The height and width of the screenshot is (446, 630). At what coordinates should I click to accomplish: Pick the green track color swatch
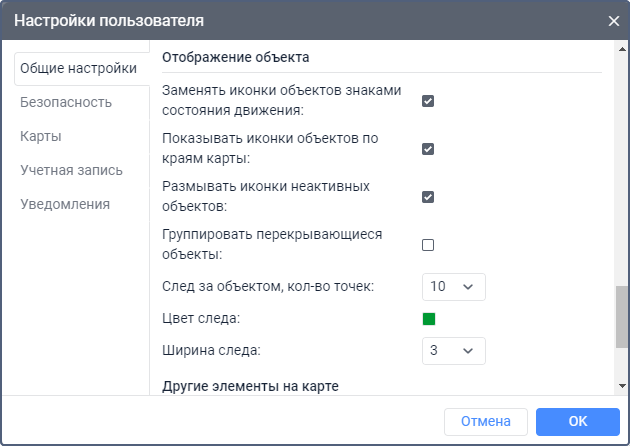429,319
